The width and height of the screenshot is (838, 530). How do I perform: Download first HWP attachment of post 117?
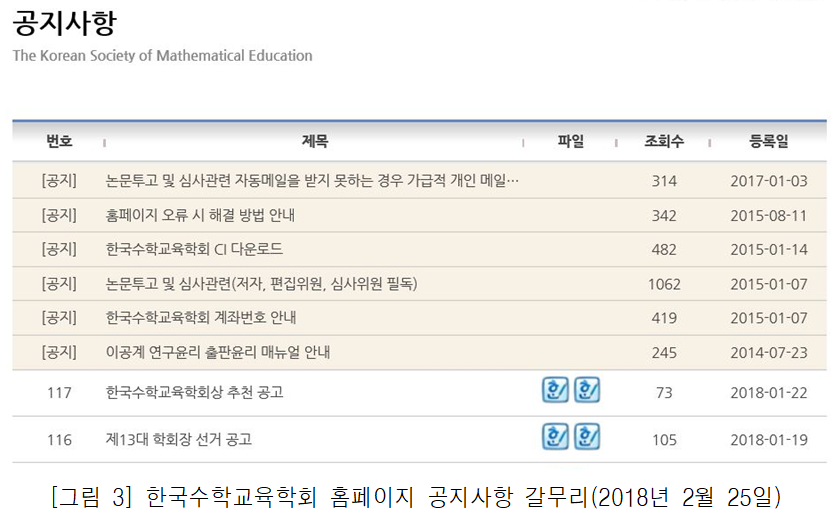555,391
